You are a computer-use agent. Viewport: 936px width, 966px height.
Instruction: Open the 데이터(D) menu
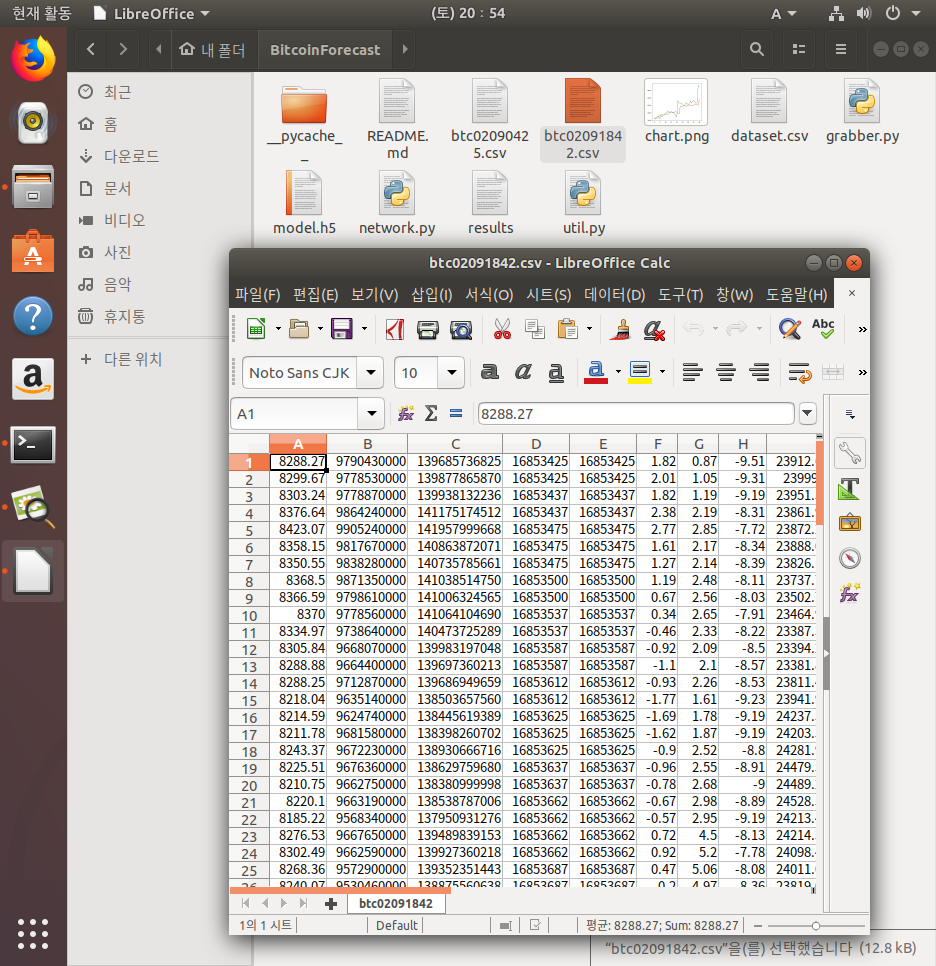(x=615, y=295)
